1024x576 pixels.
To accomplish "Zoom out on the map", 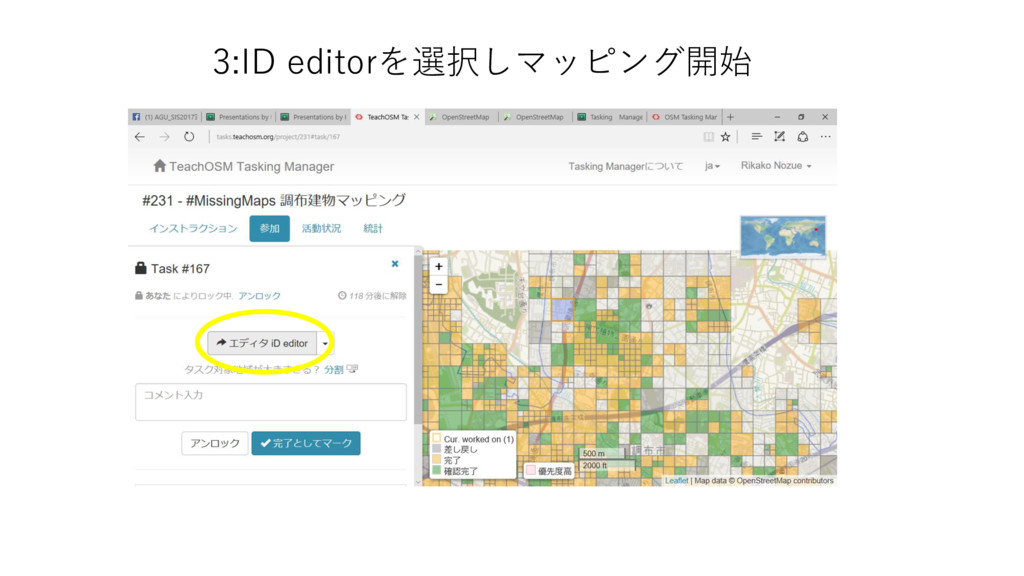I will pyautogui.click(x=438, y=285).
